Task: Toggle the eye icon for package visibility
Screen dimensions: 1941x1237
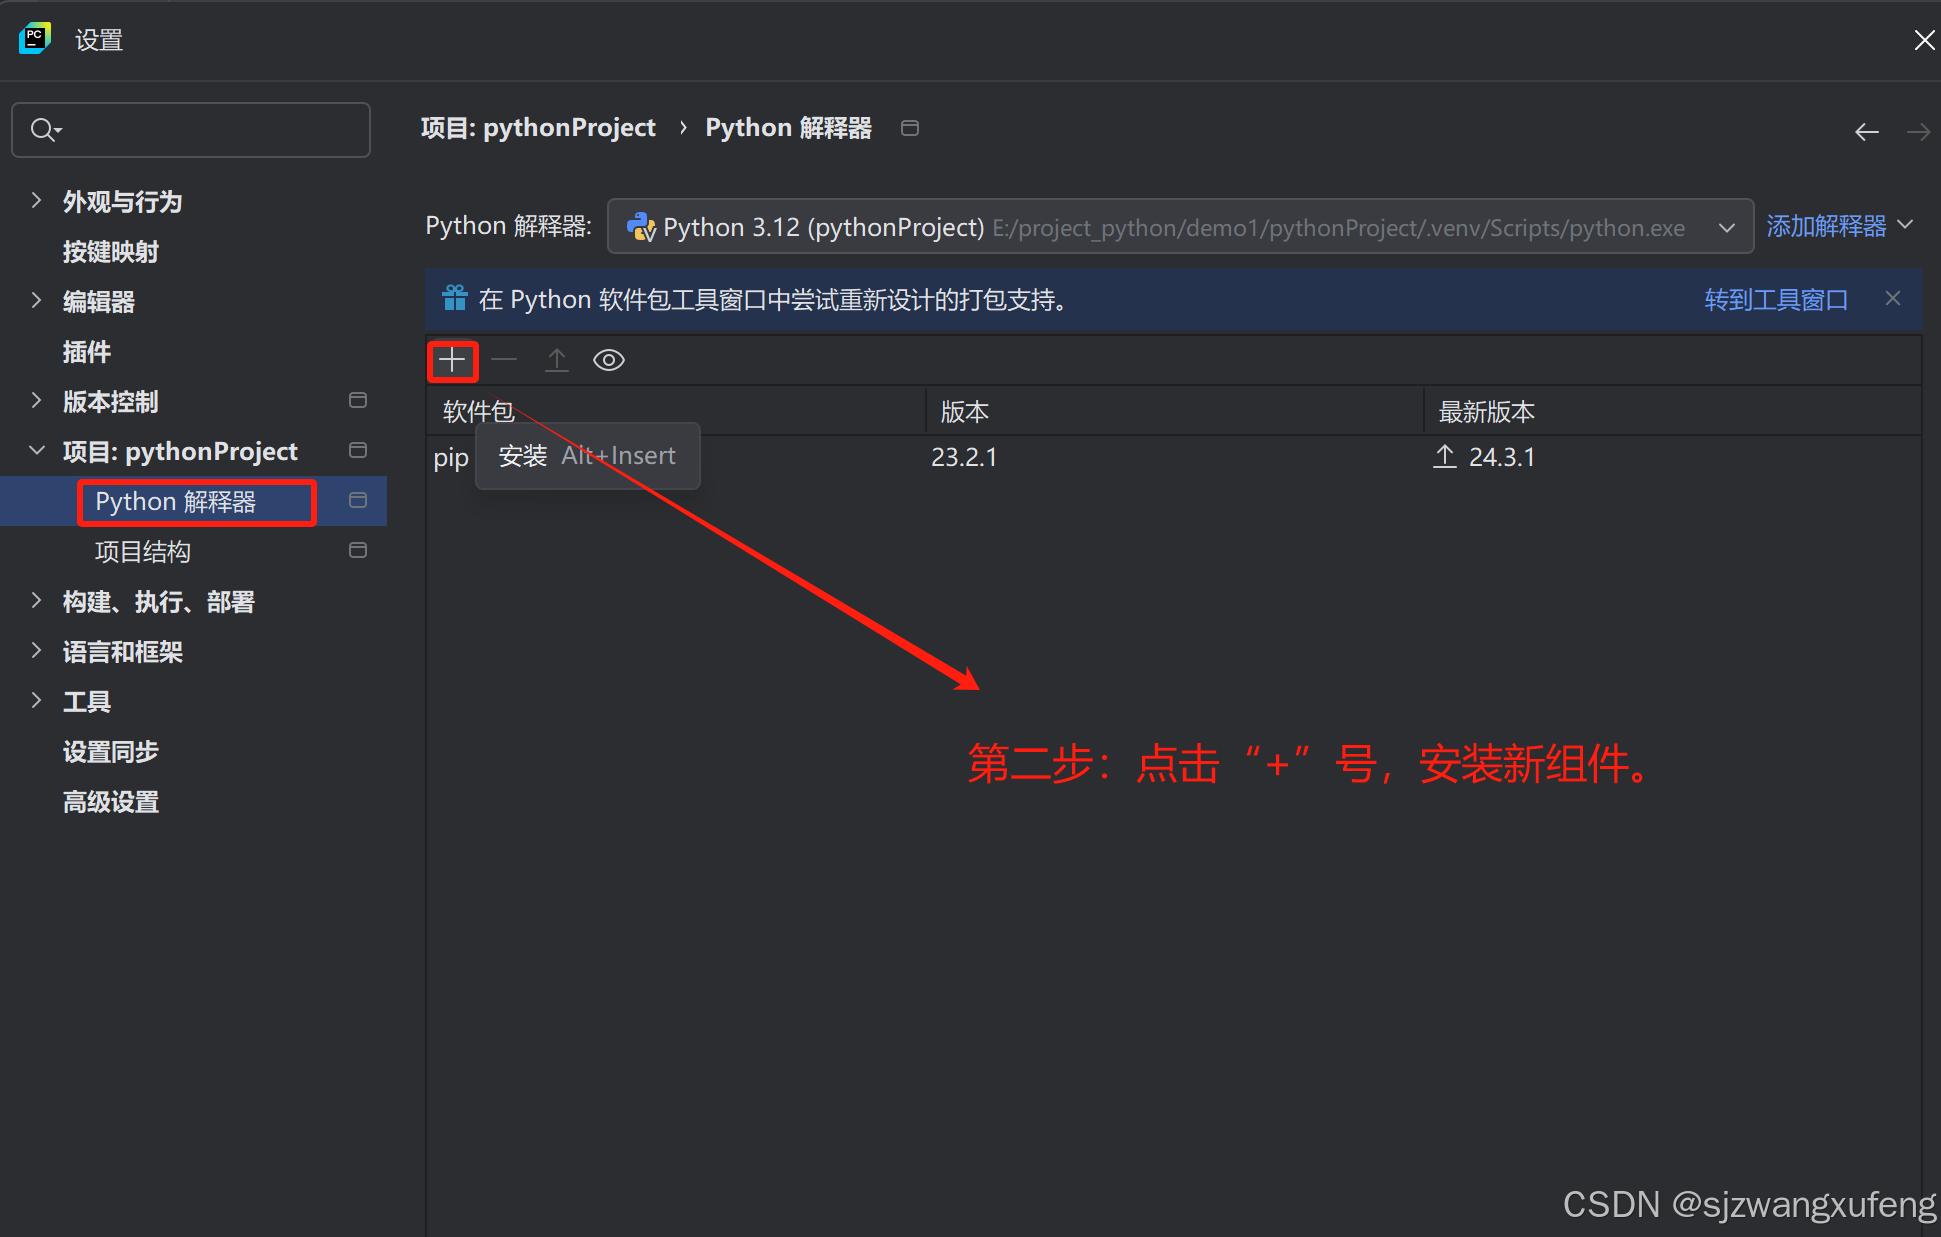Action: [608, 360]
